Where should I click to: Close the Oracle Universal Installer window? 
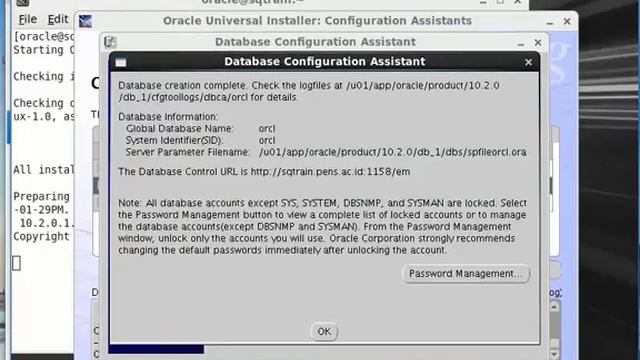pos(567,21)
